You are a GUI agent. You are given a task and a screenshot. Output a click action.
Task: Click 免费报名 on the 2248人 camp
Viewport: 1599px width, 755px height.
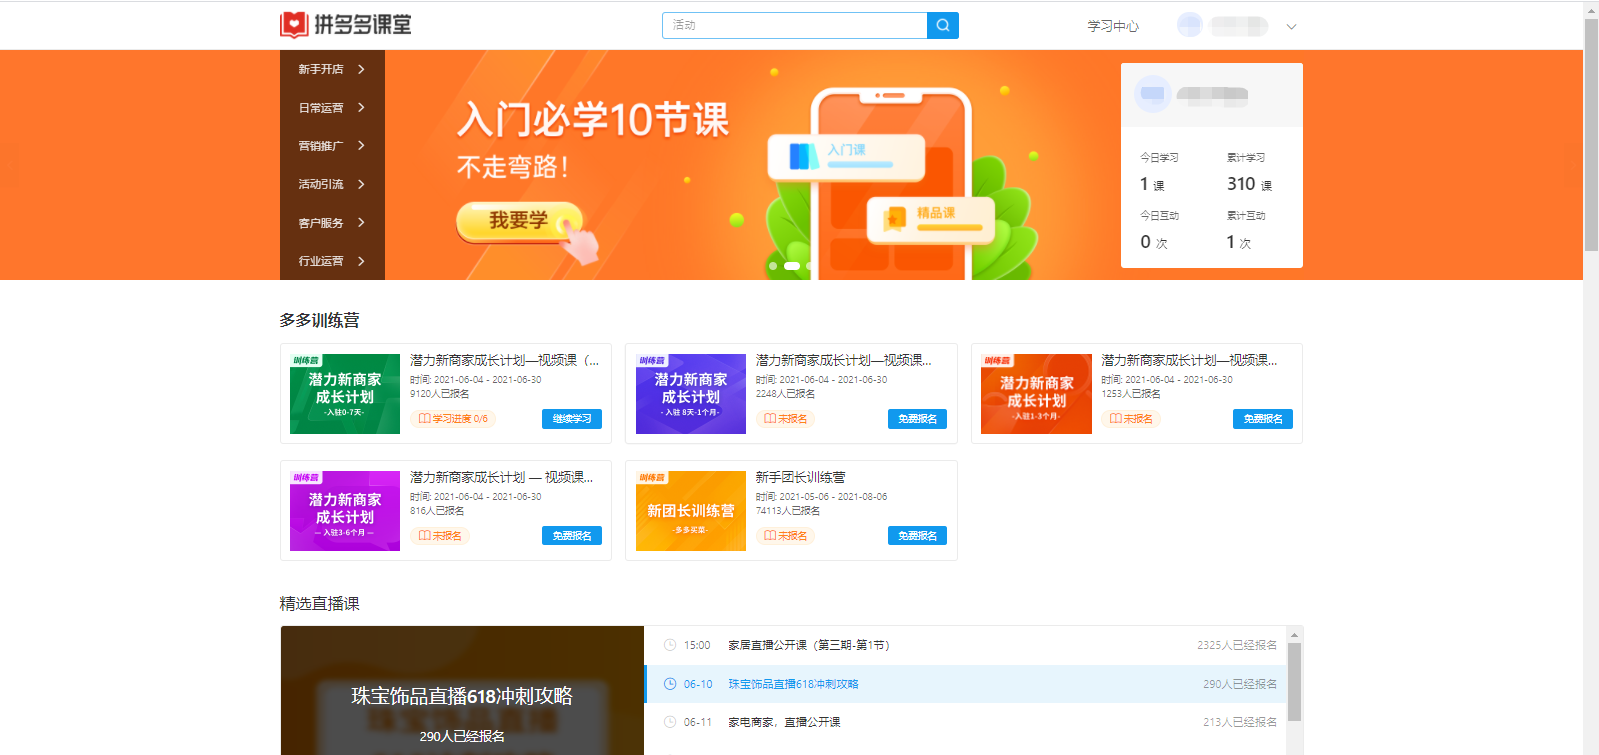(x=917, y=419)
